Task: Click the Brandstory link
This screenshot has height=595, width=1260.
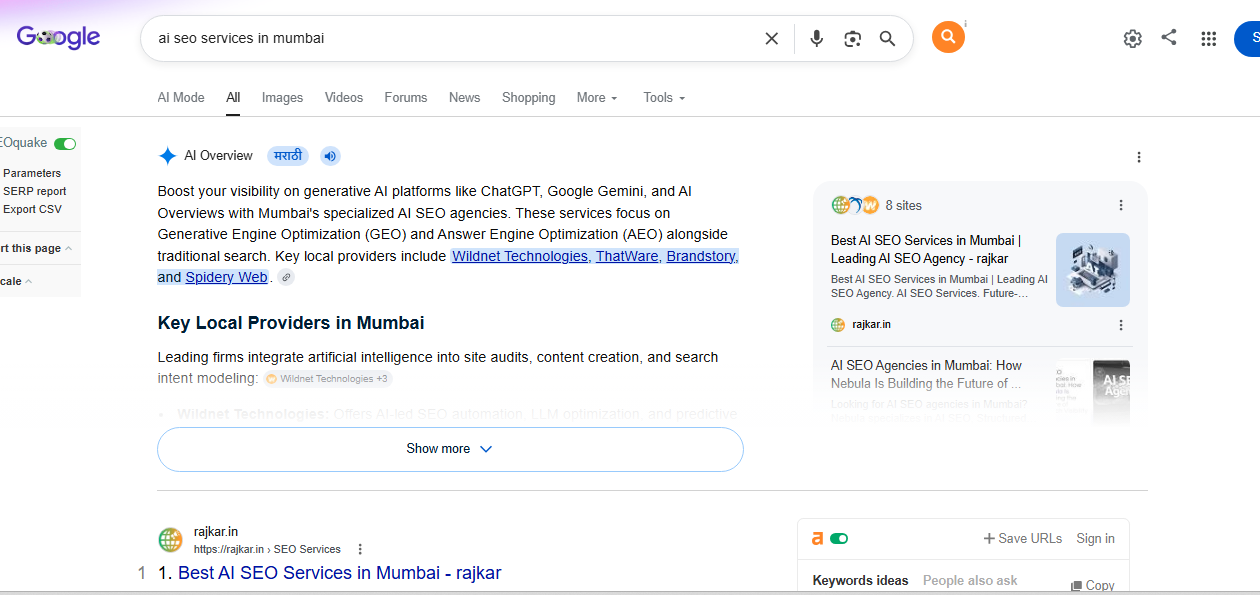Action: click(701, 256)
